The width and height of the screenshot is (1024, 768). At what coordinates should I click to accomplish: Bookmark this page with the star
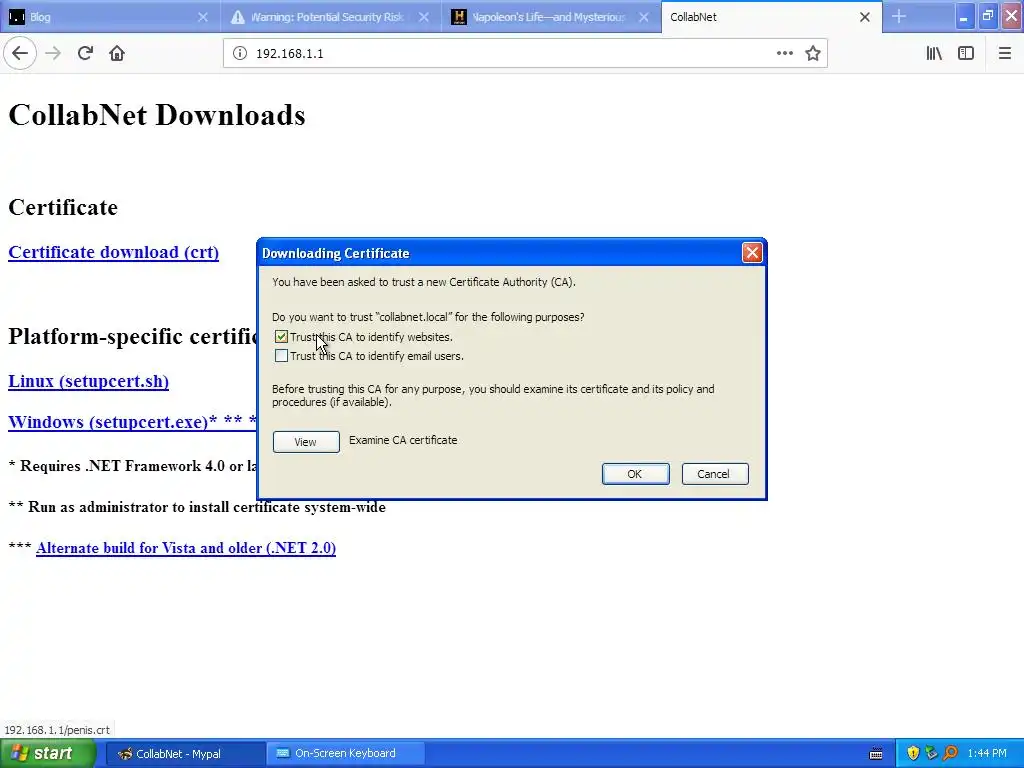pos(812,54)
